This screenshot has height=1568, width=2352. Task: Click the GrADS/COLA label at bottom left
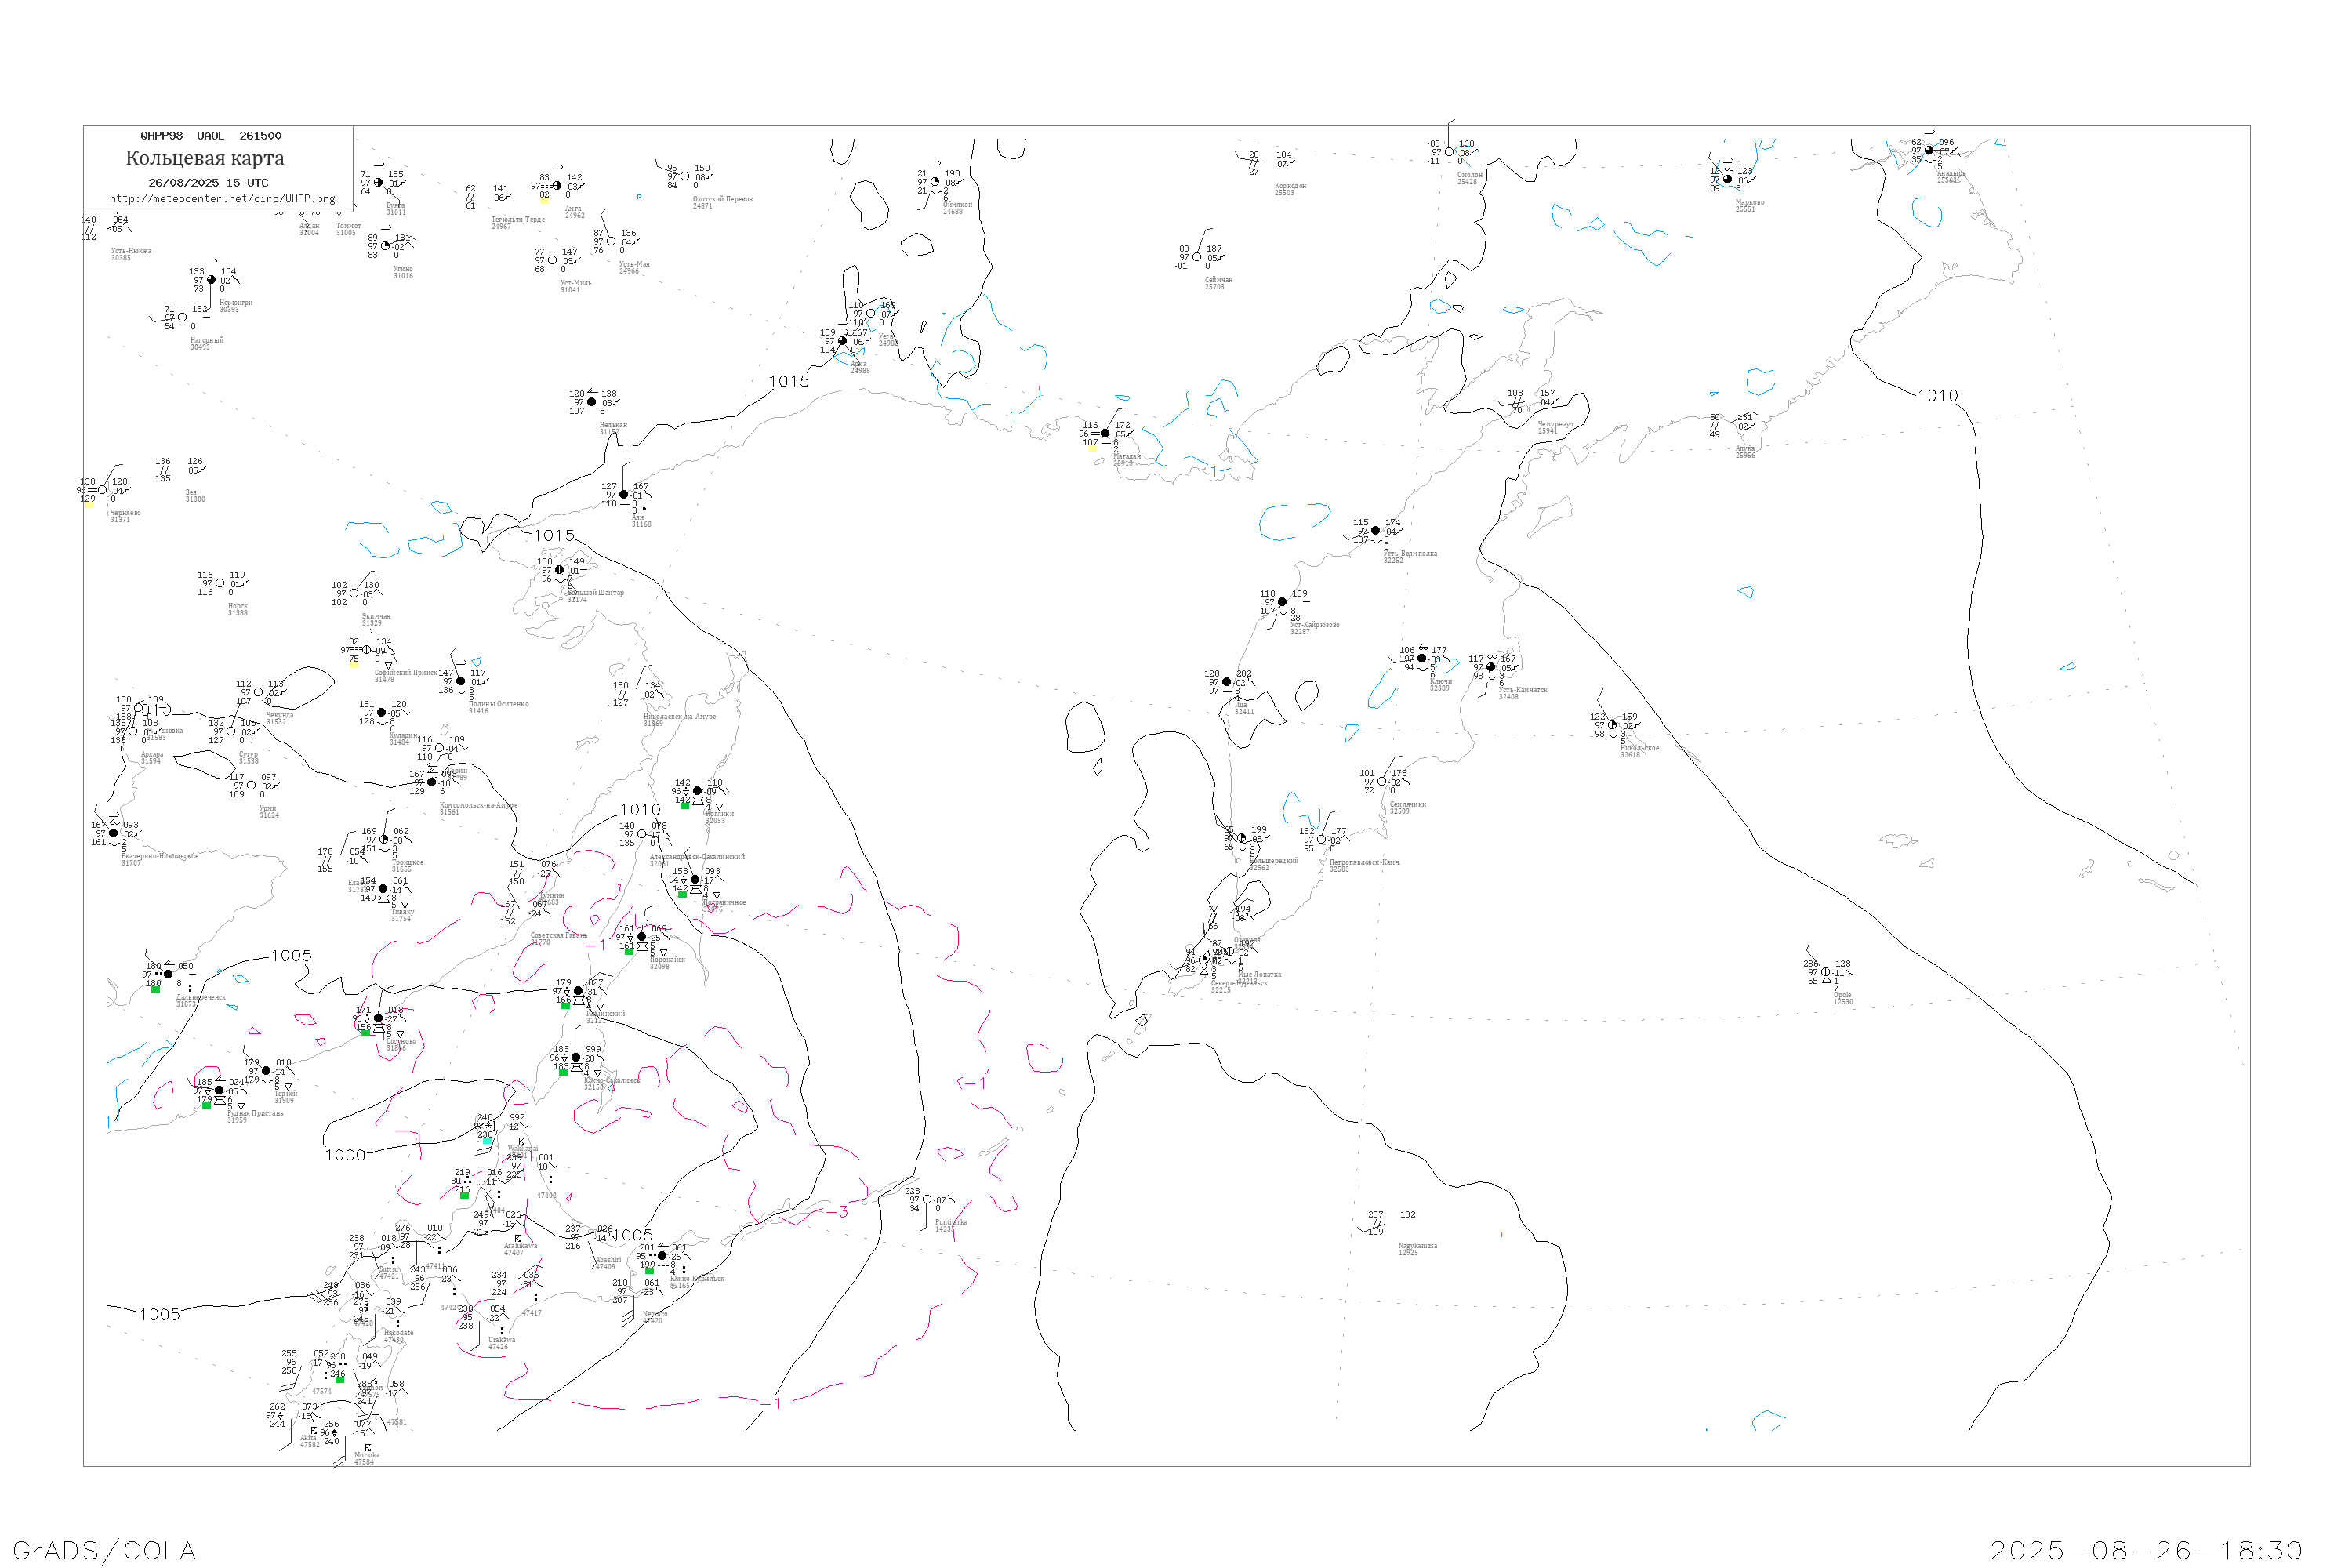pyautogui.click(x=104, y=1550)
